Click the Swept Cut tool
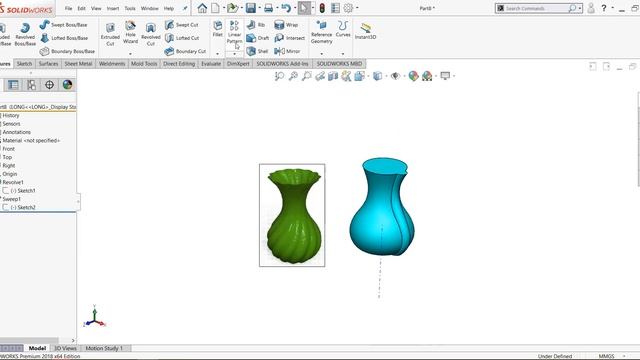The height and width of the screenshot is (360, 640). [182, 25]
